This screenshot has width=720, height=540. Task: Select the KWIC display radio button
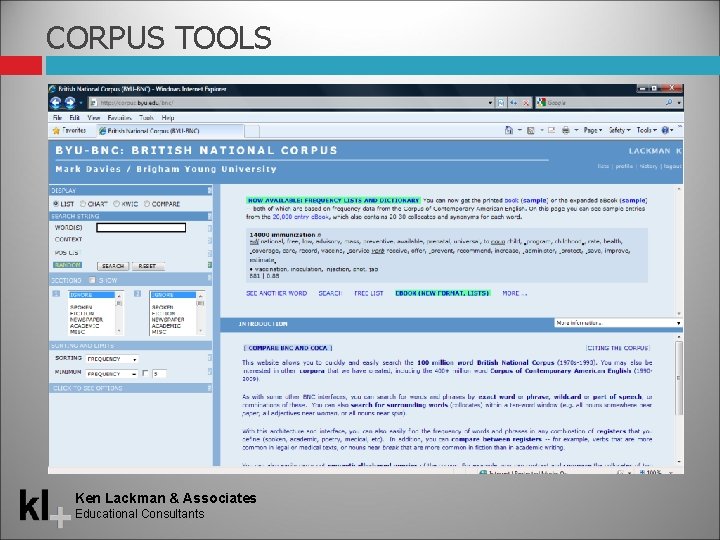[x=117, y=204]
